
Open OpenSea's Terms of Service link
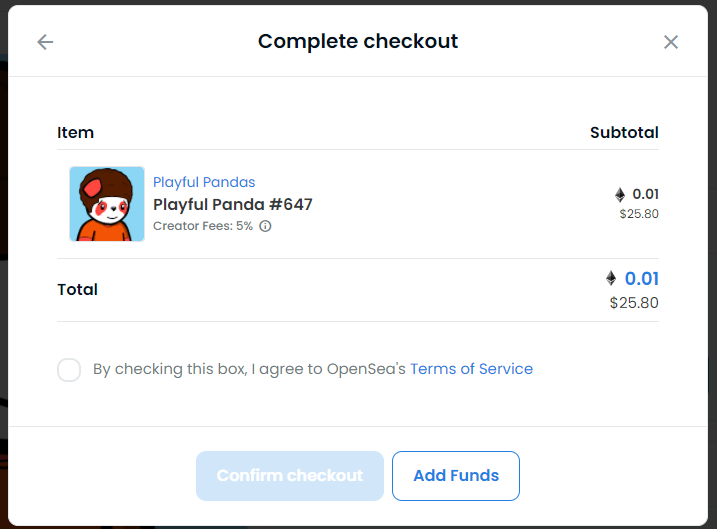(x=471, y=369)
